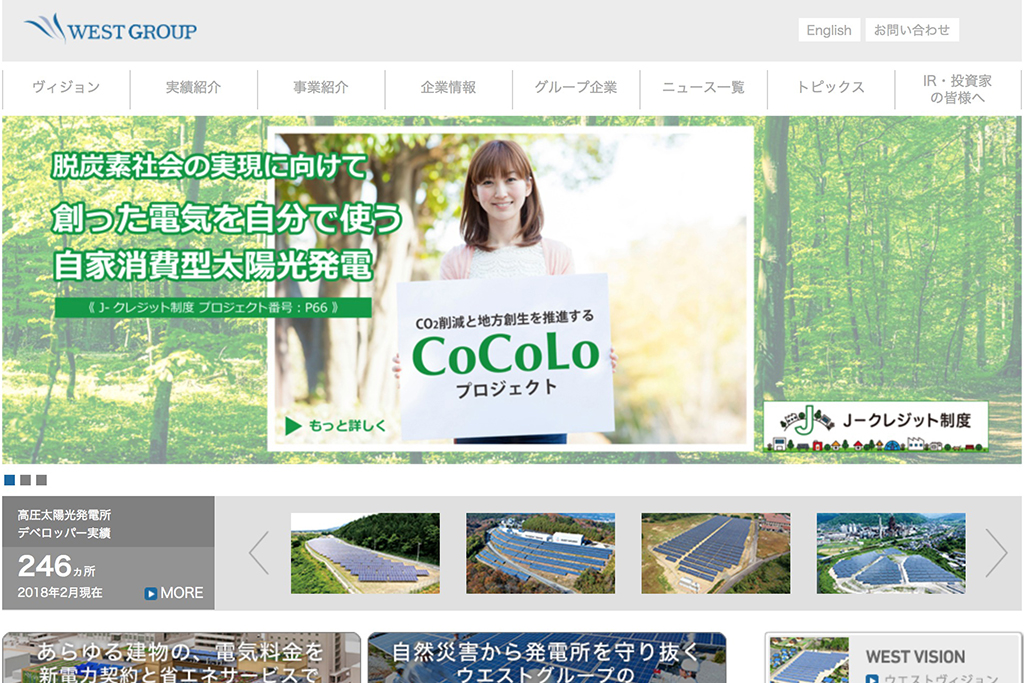This screenshot has height=683, width=1024.
Task: Open second solar plant thumbnail with building
Action: point(540,553)
